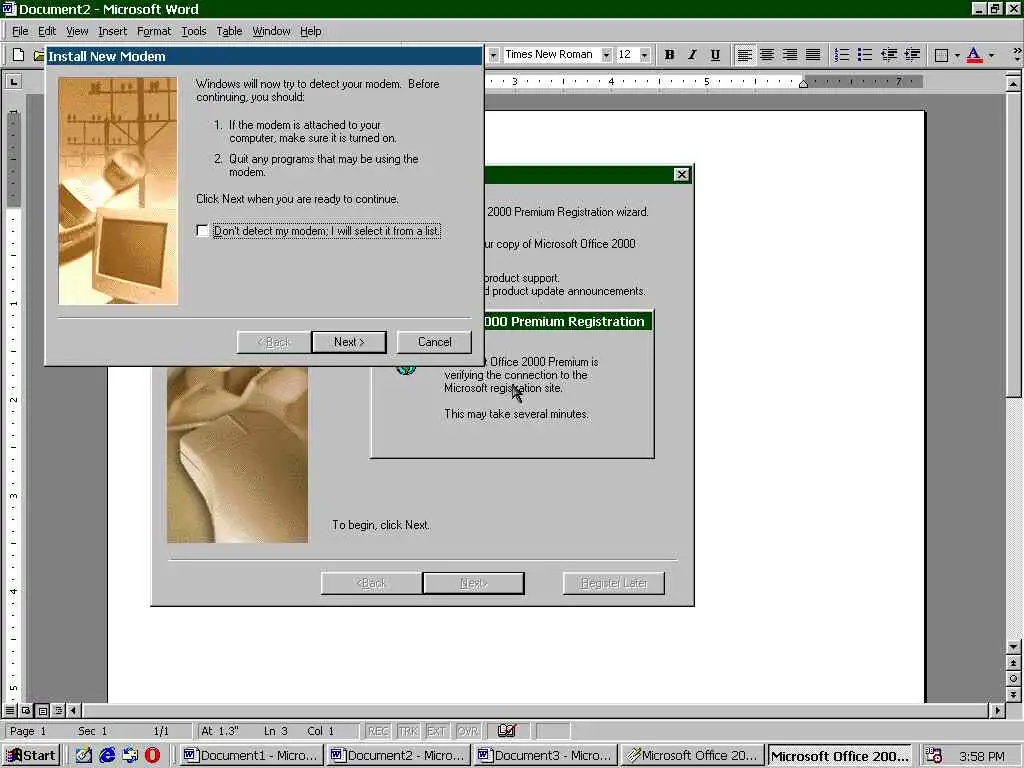Click the right indent marker on ruler
This screenshot has width=1024, height=768.
pos(803,84)
